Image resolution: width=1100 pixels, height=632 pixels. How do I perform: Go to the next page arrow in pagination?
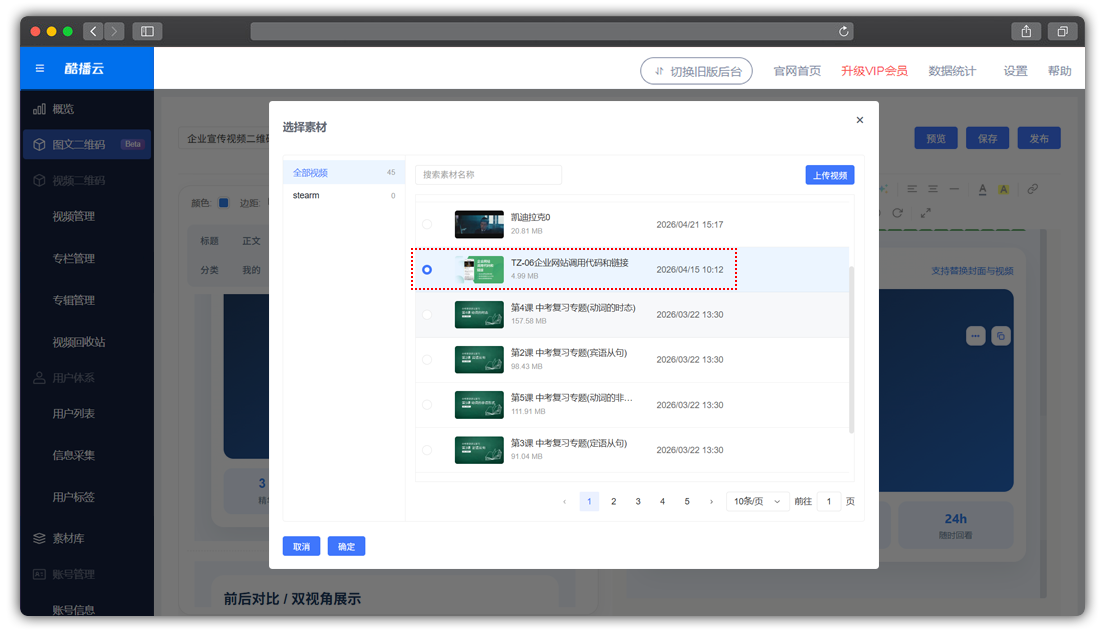pyautogui.click(x=711, y=502)
